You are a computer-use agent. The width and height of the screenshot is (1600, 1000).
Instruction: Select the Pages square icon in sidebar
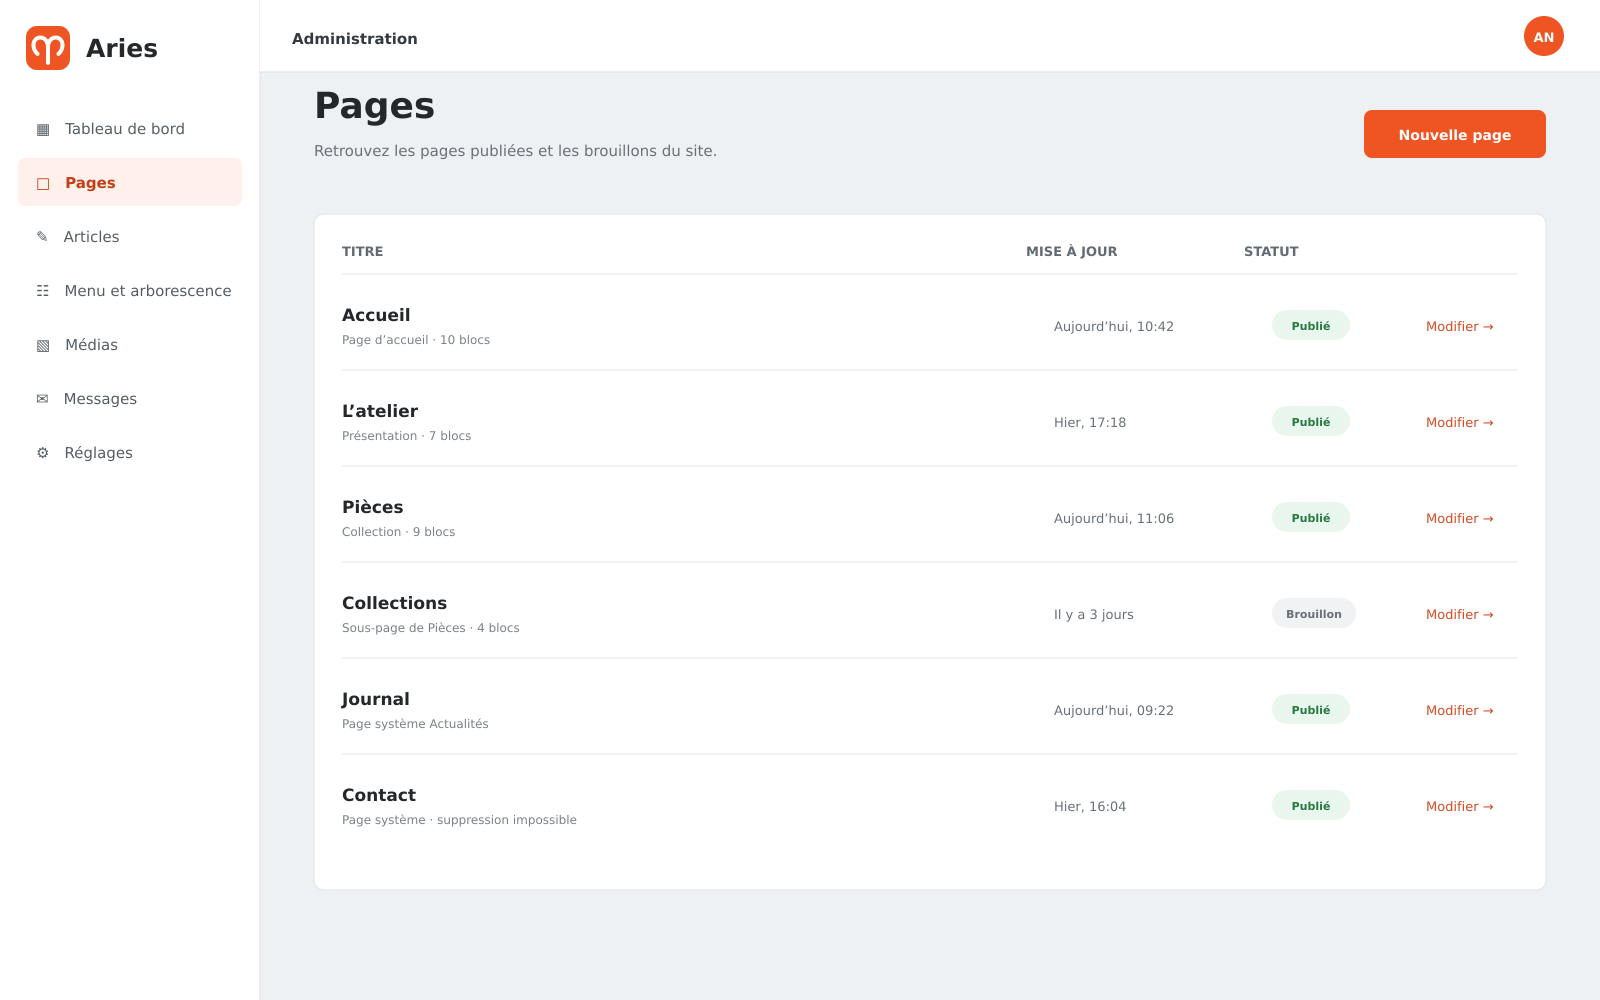point(43,183)
